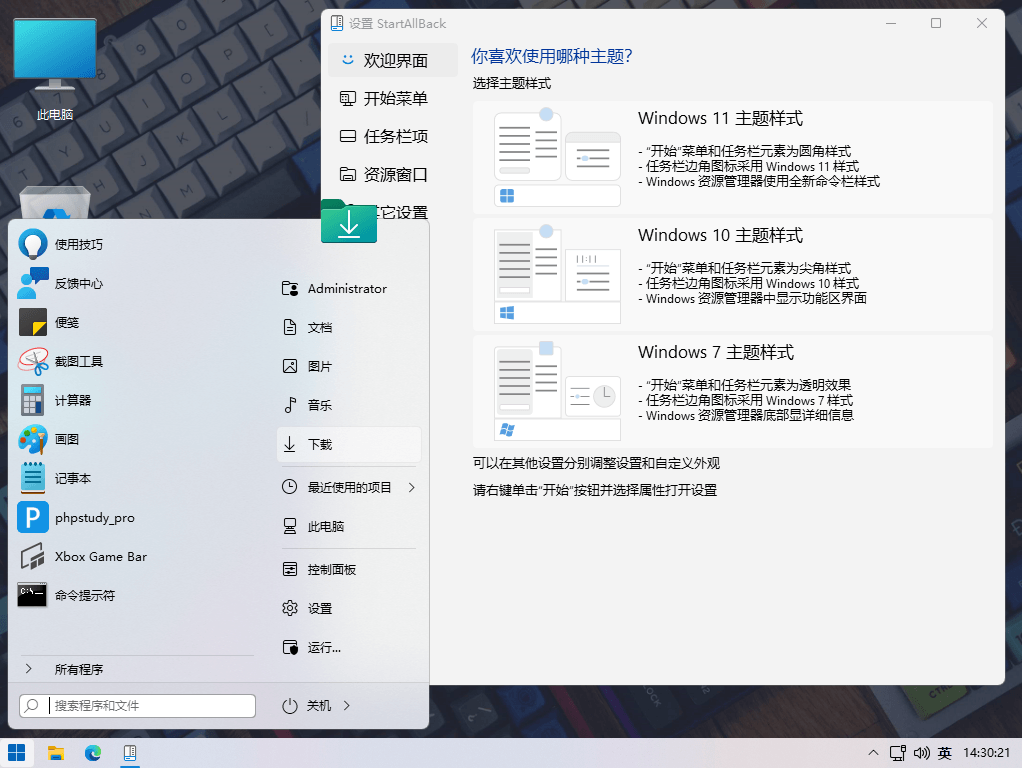
Task: Minimize the StartAllBack settings window
Action: click(891, 23)
